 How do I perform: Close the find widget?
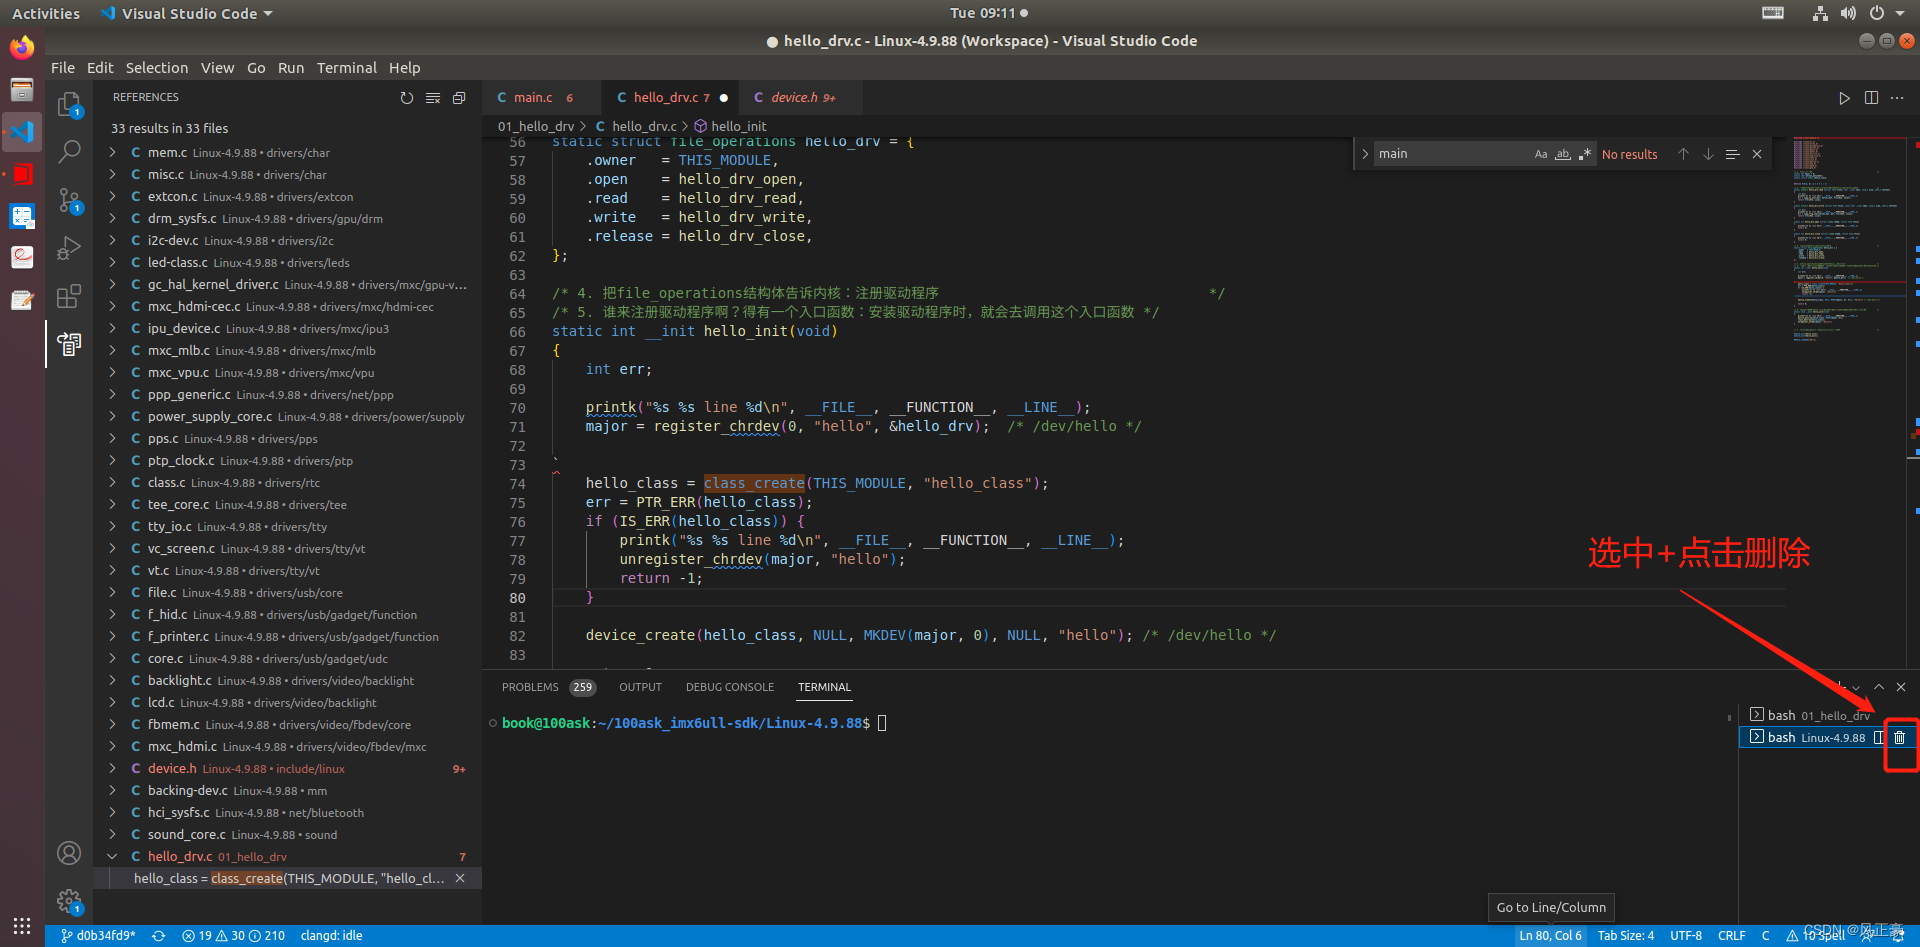coord(1757,154)
